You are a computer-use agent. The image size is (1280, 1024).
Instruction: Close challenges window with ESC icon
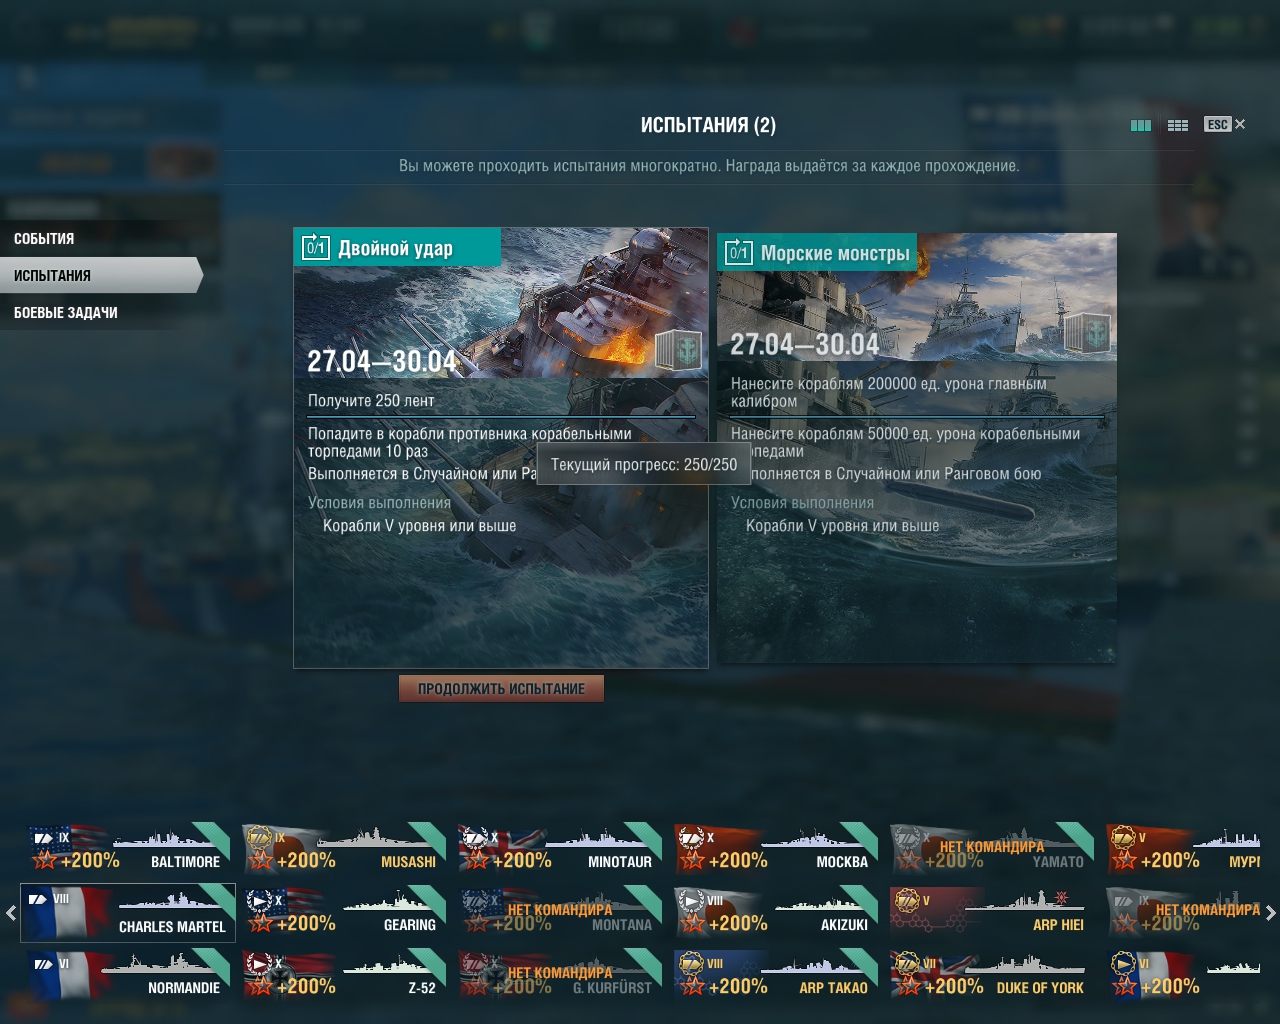click(x=1225, y=124)
